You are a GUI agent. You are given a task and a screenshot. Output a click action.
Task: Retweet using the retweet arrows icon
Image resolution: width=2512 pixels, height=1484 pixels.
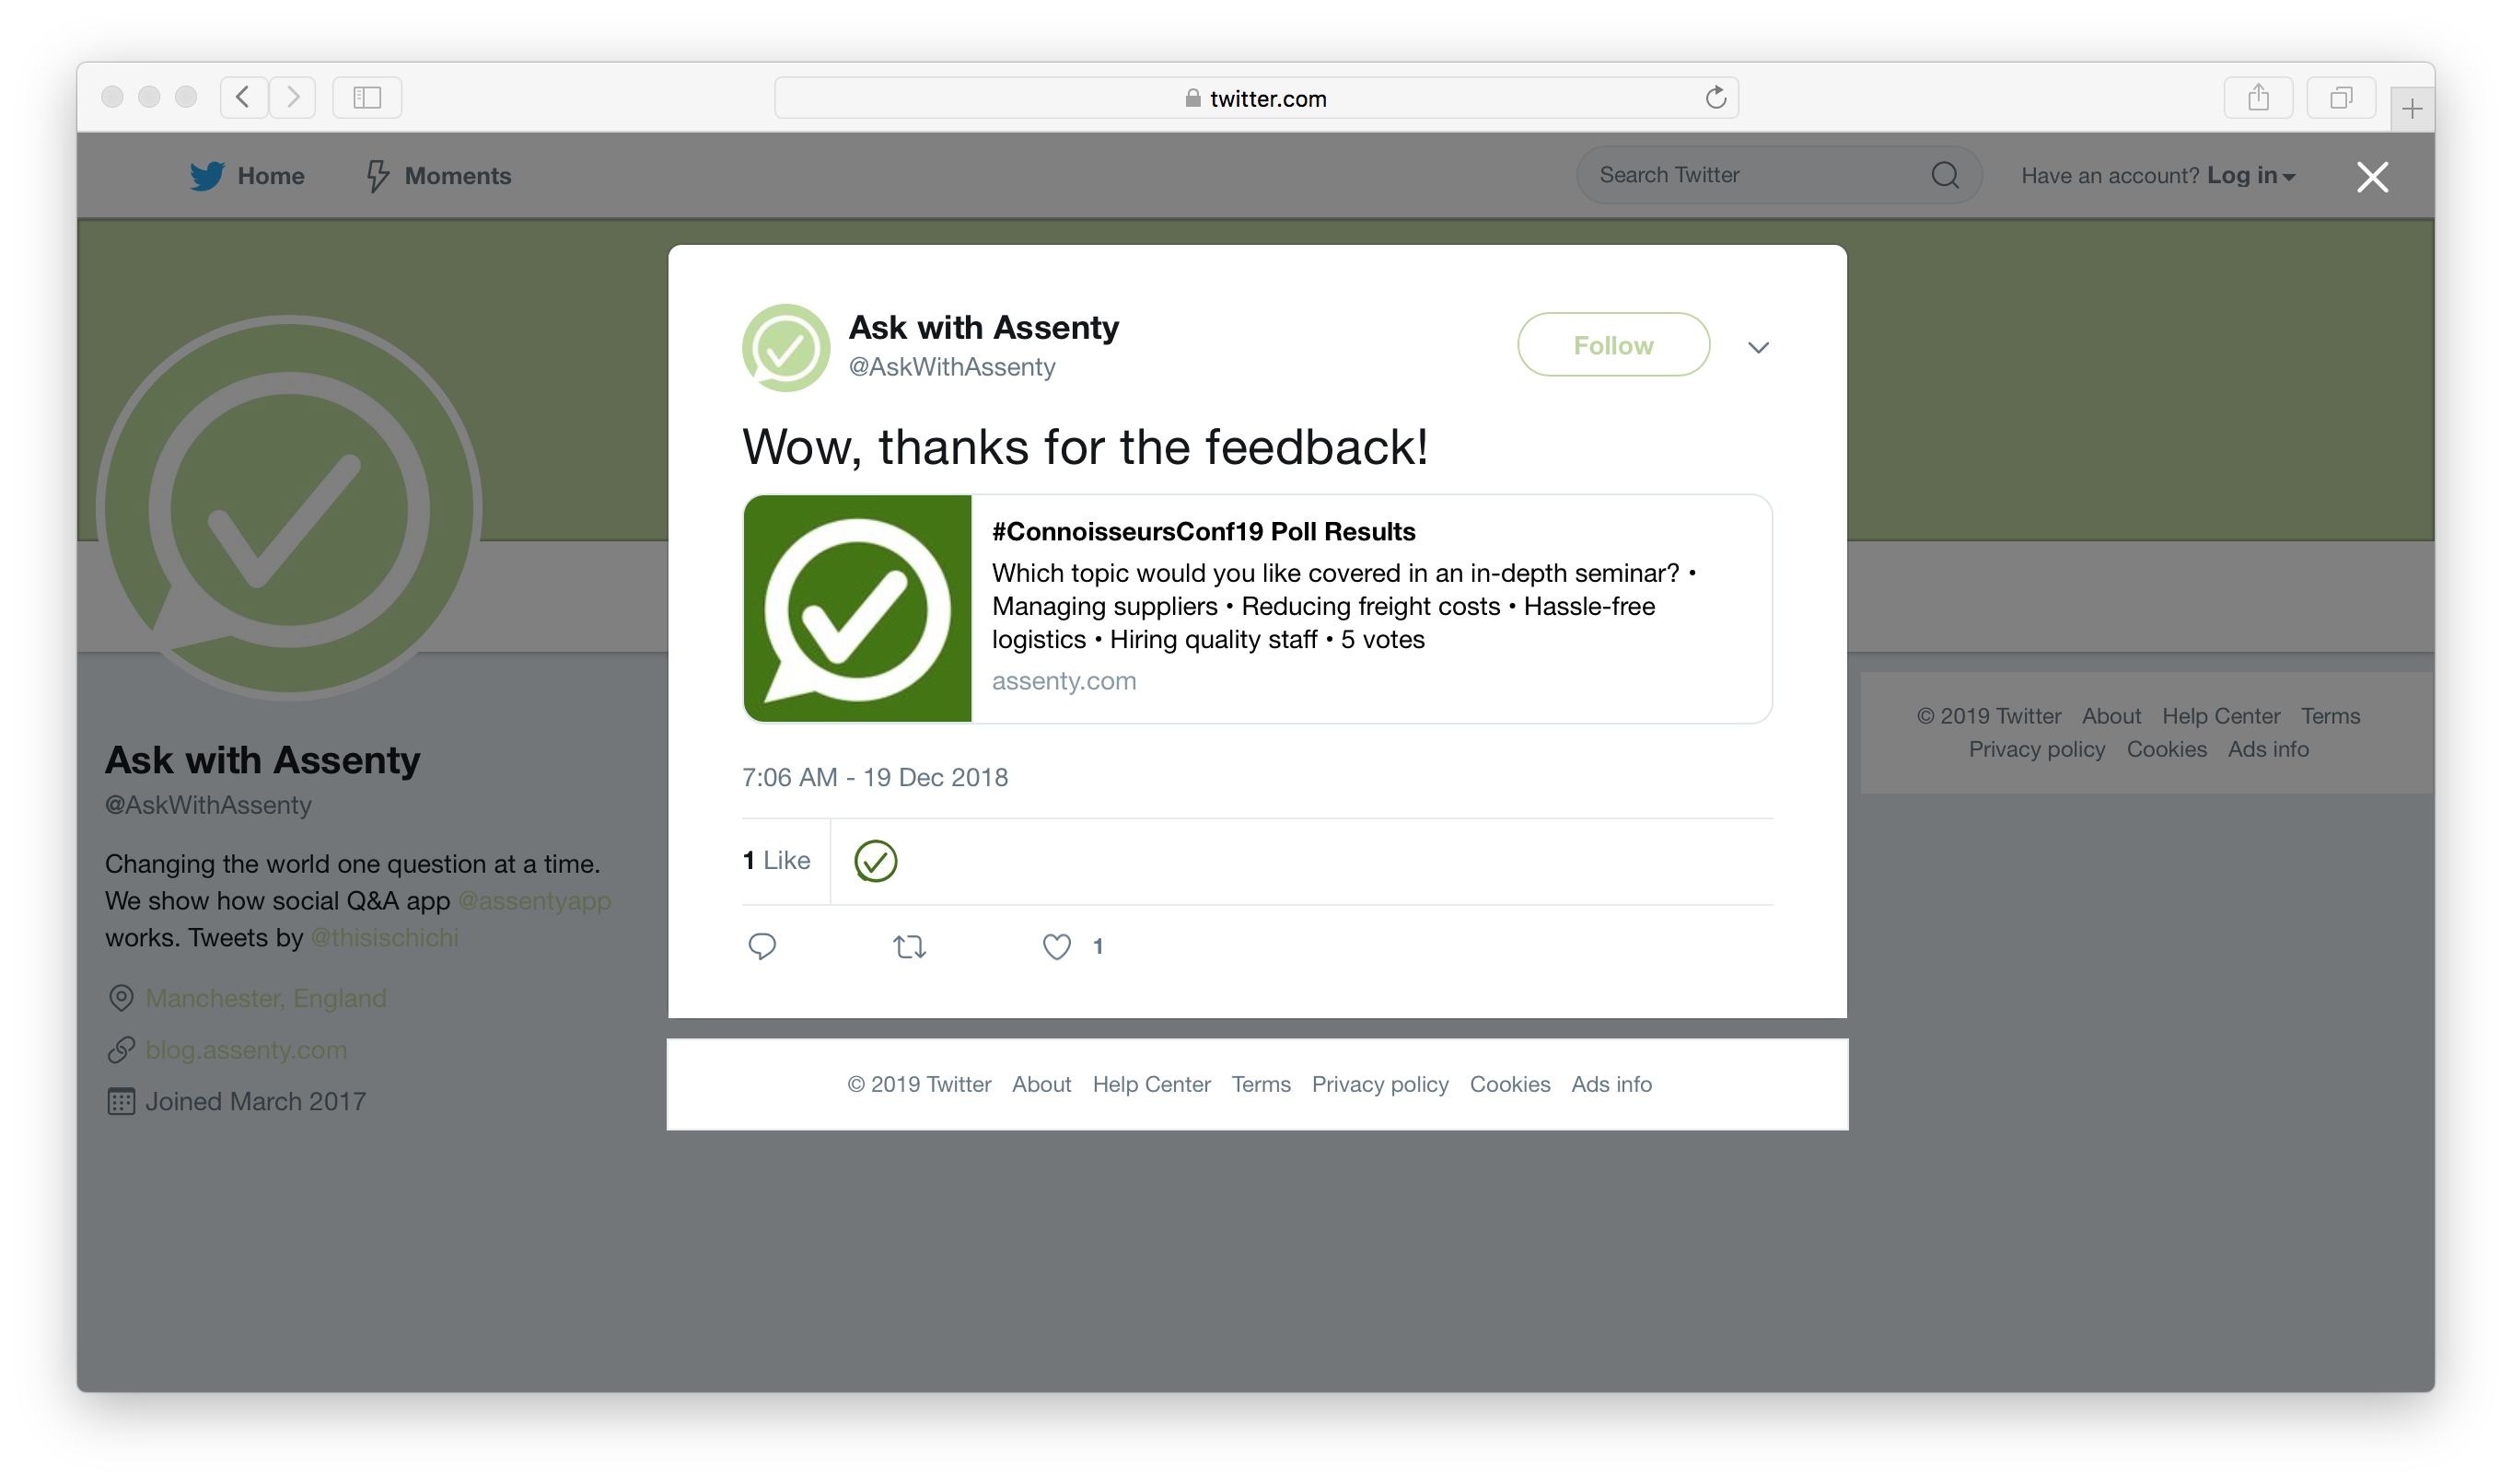909,946
